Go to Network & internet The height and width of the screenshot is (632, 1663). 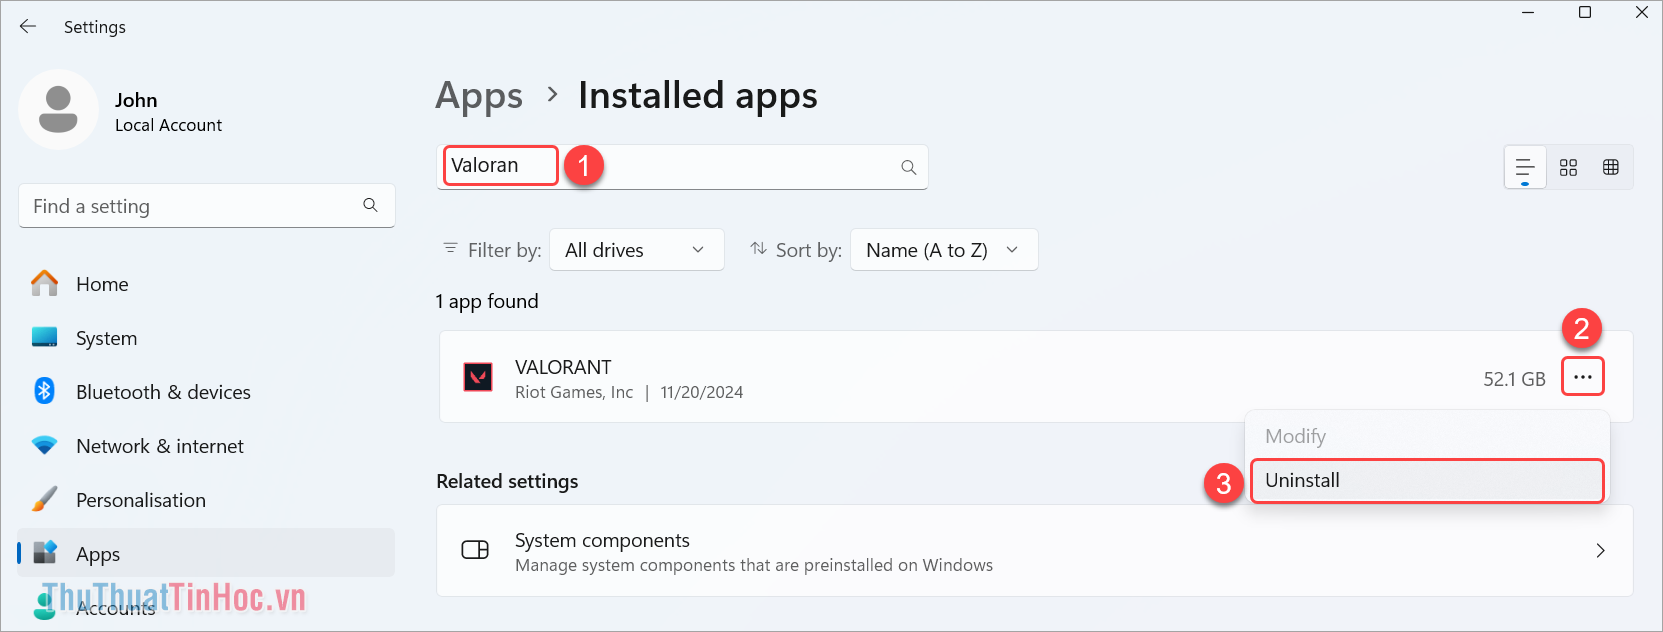206,446
